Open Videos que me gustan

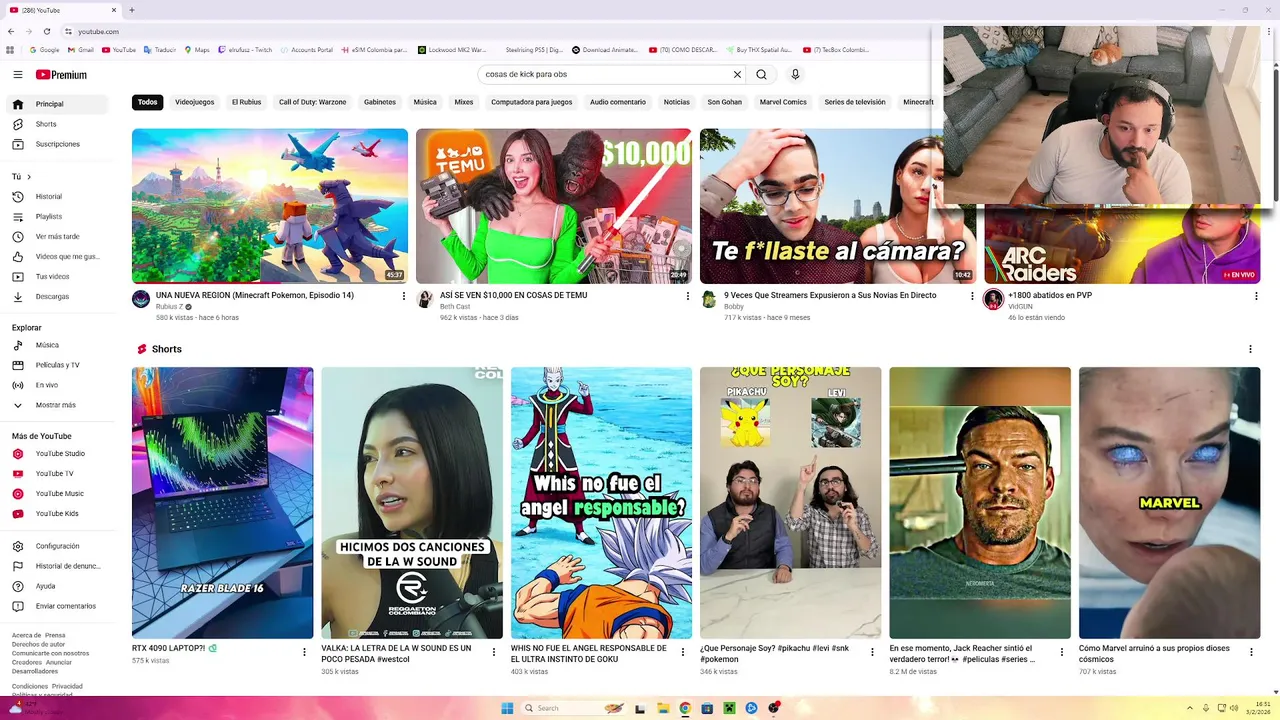tap(57, 256)
